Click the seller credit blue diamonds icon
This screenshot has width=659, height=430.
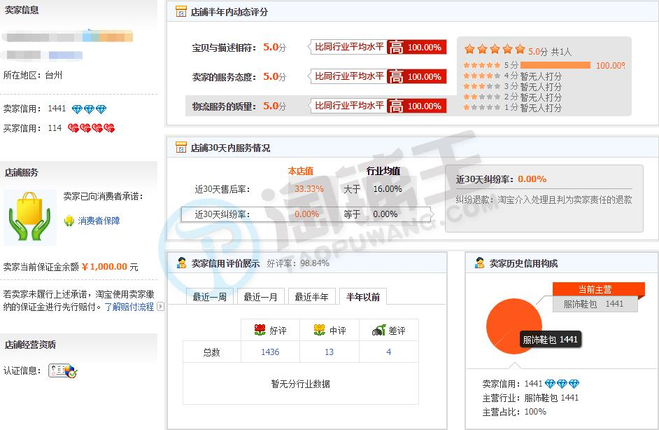90,109
